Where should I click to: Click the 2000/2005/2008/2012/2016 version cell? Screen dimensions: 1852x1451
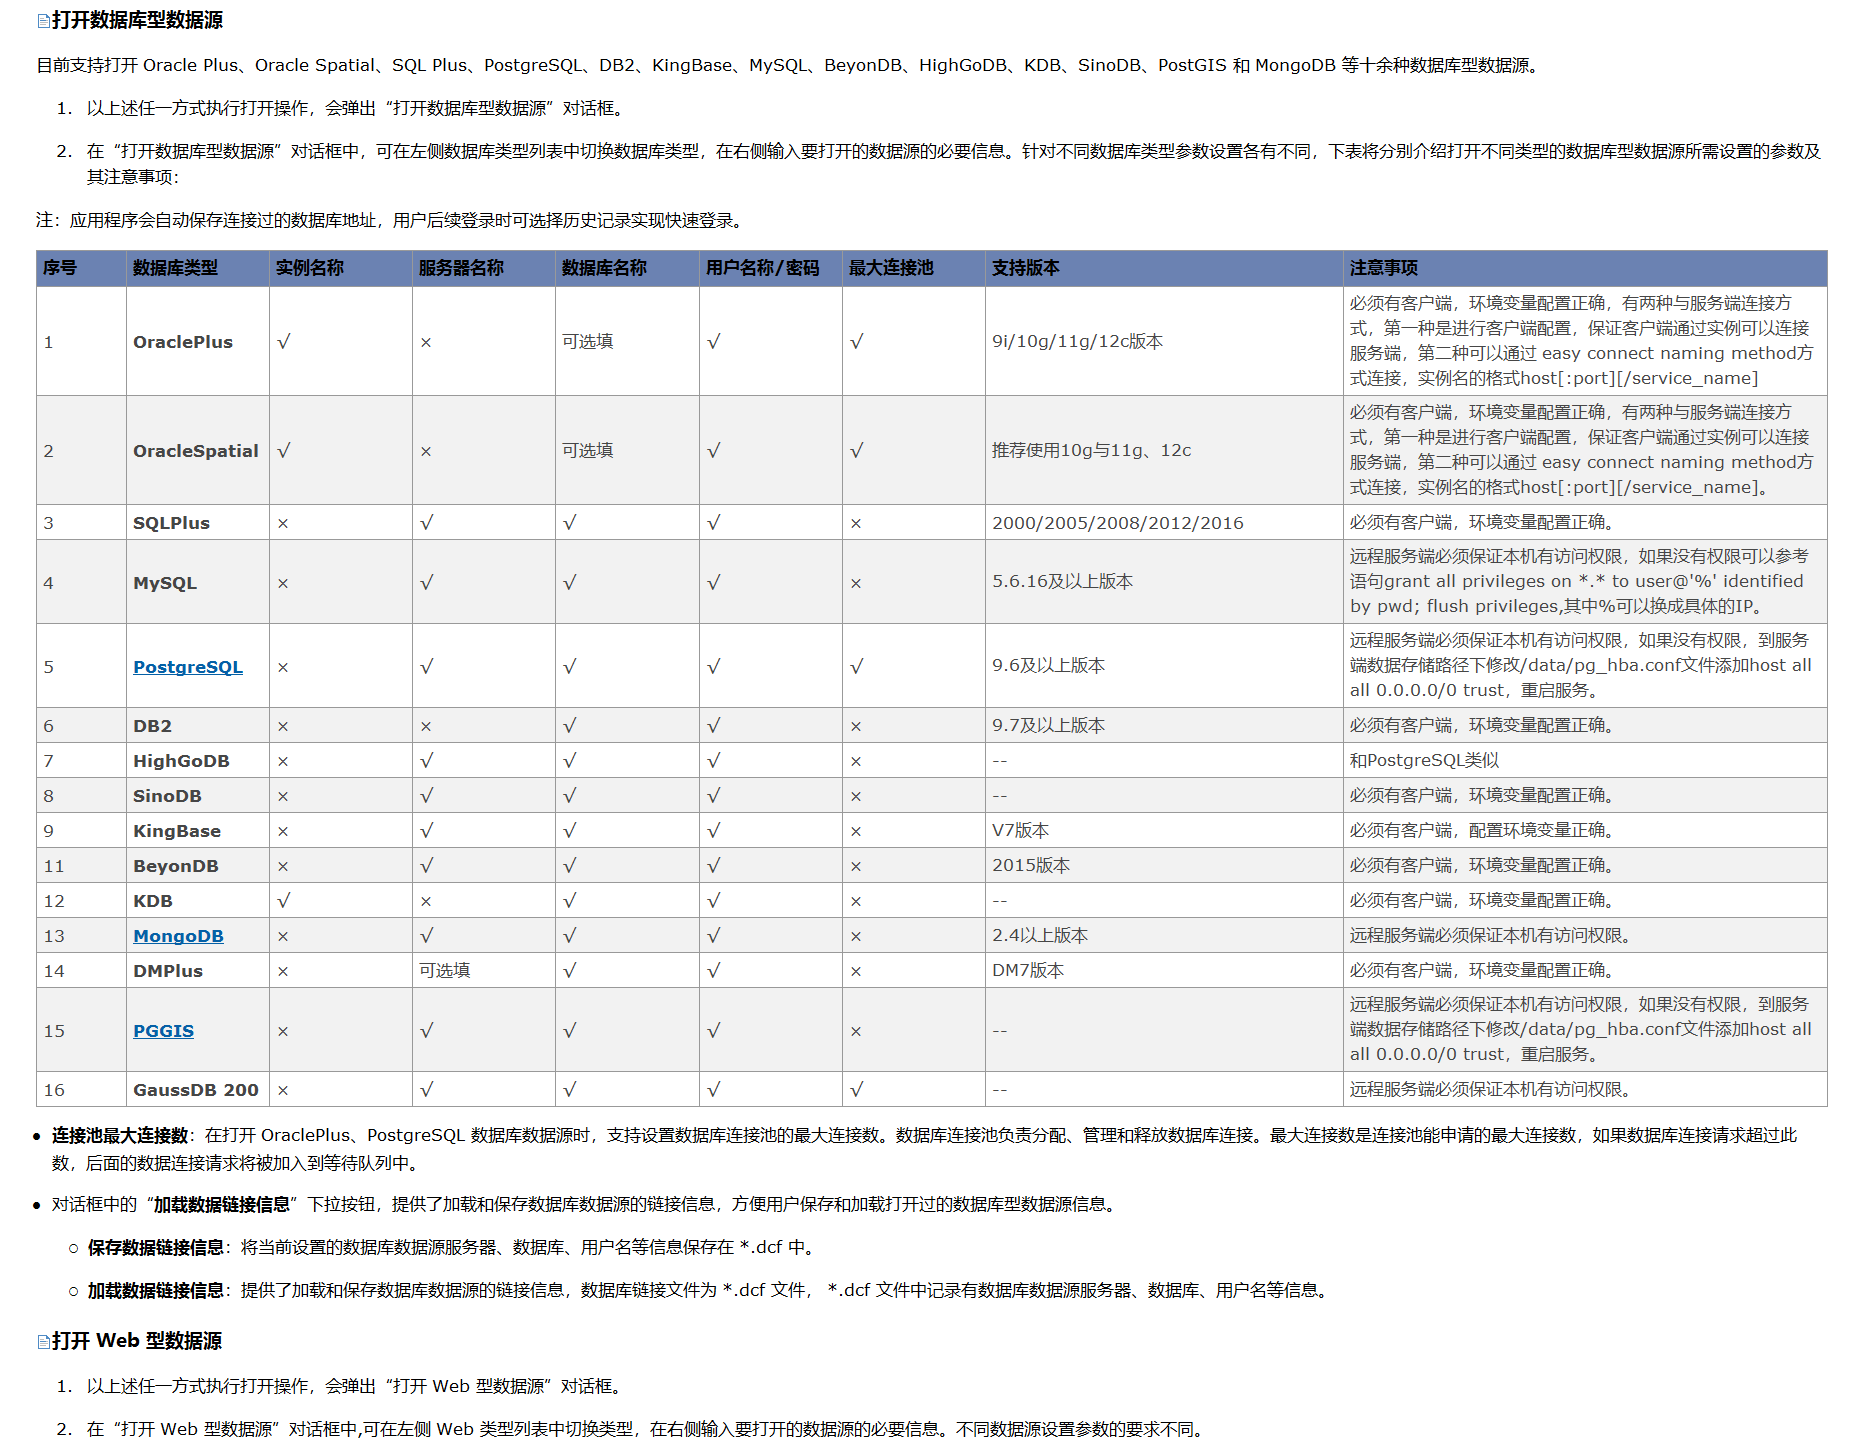[1164, 523]
